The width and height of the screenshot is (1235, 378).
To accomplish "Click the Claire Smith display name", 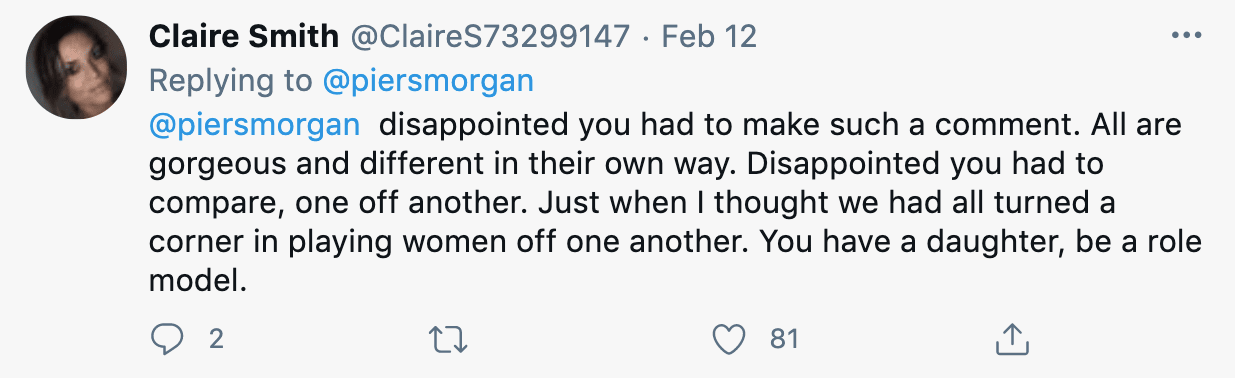I will [x=244, y=37].
